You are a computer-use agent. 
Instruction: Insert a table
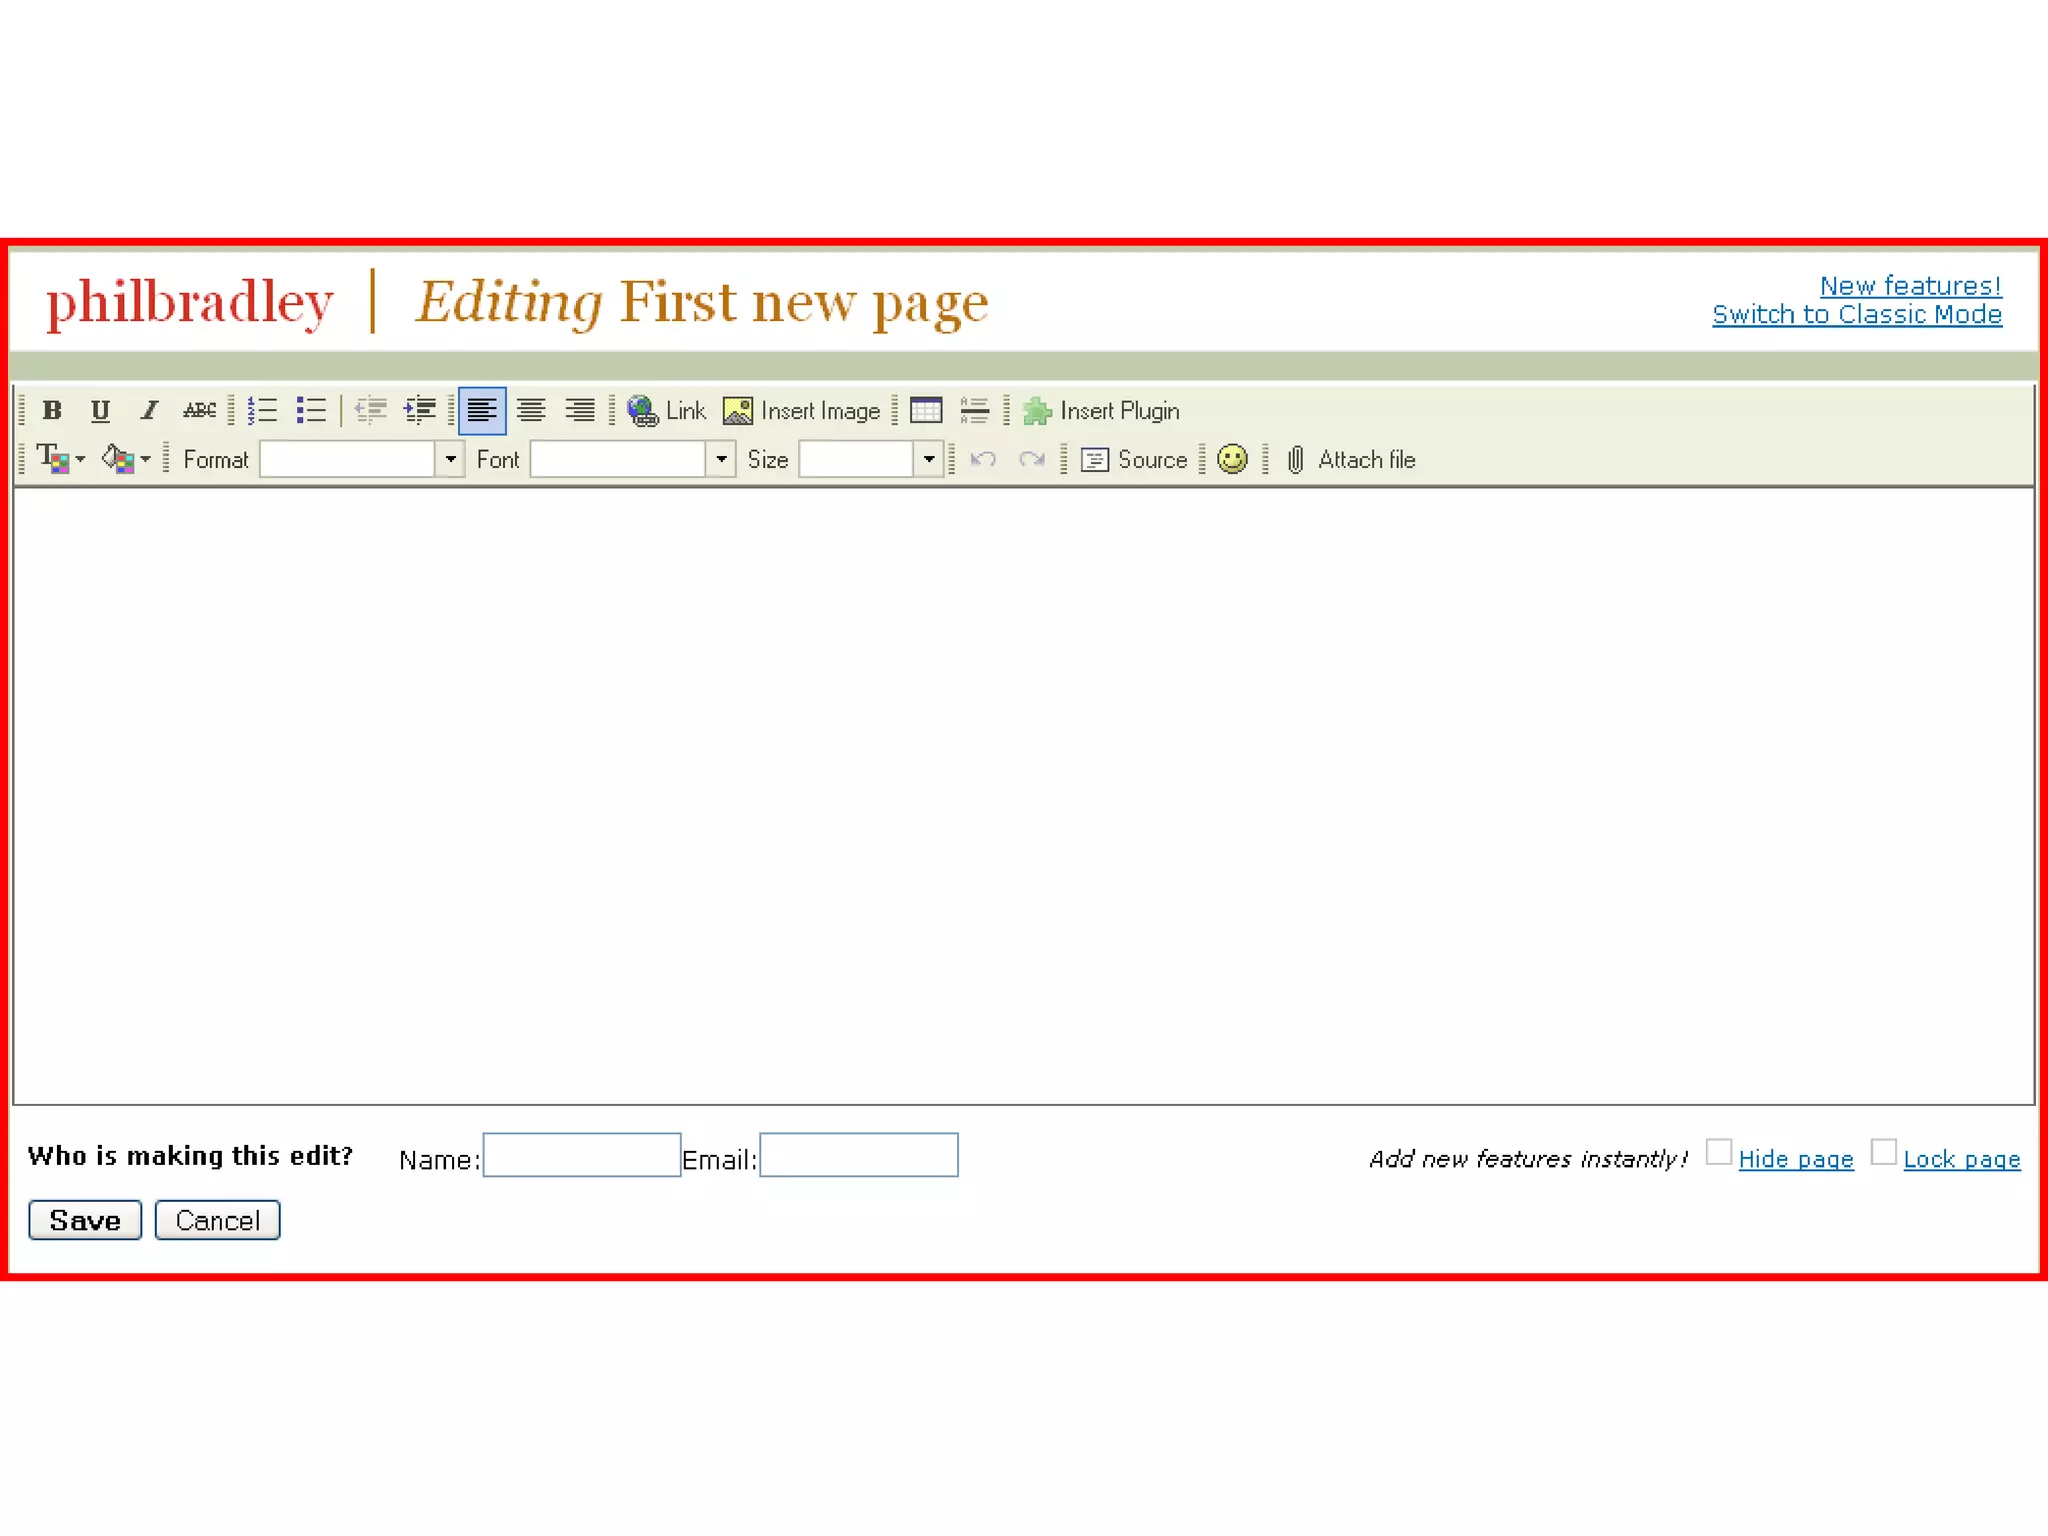(926, 410)
